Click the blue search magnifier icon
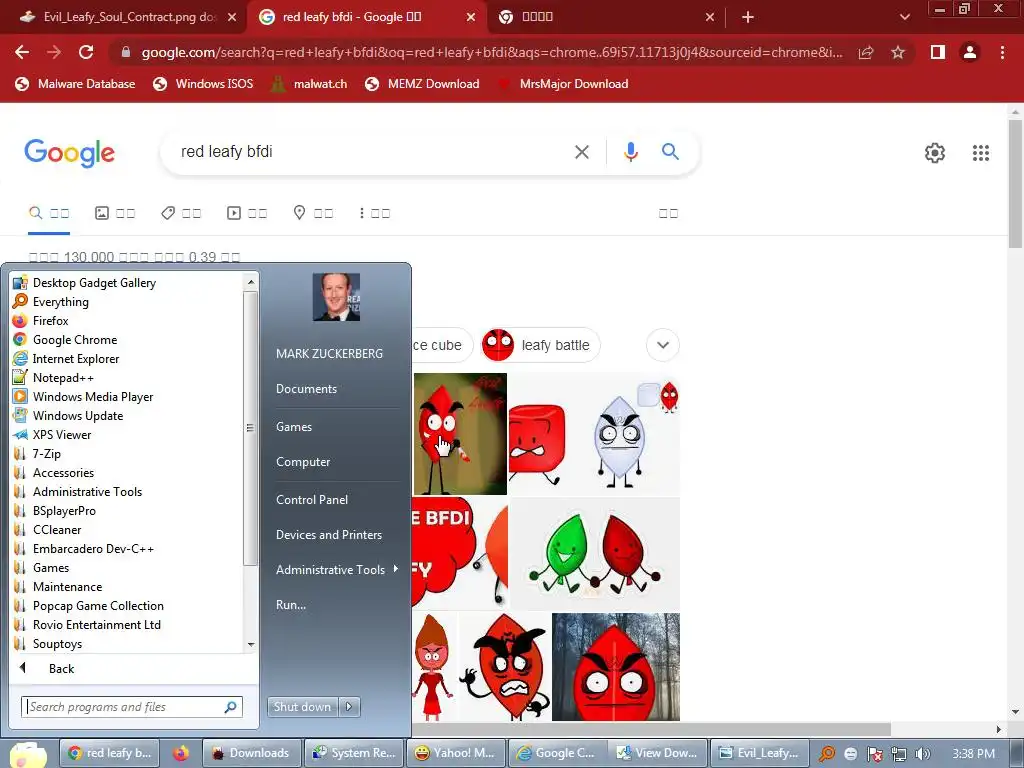 (x=670, y=152)
